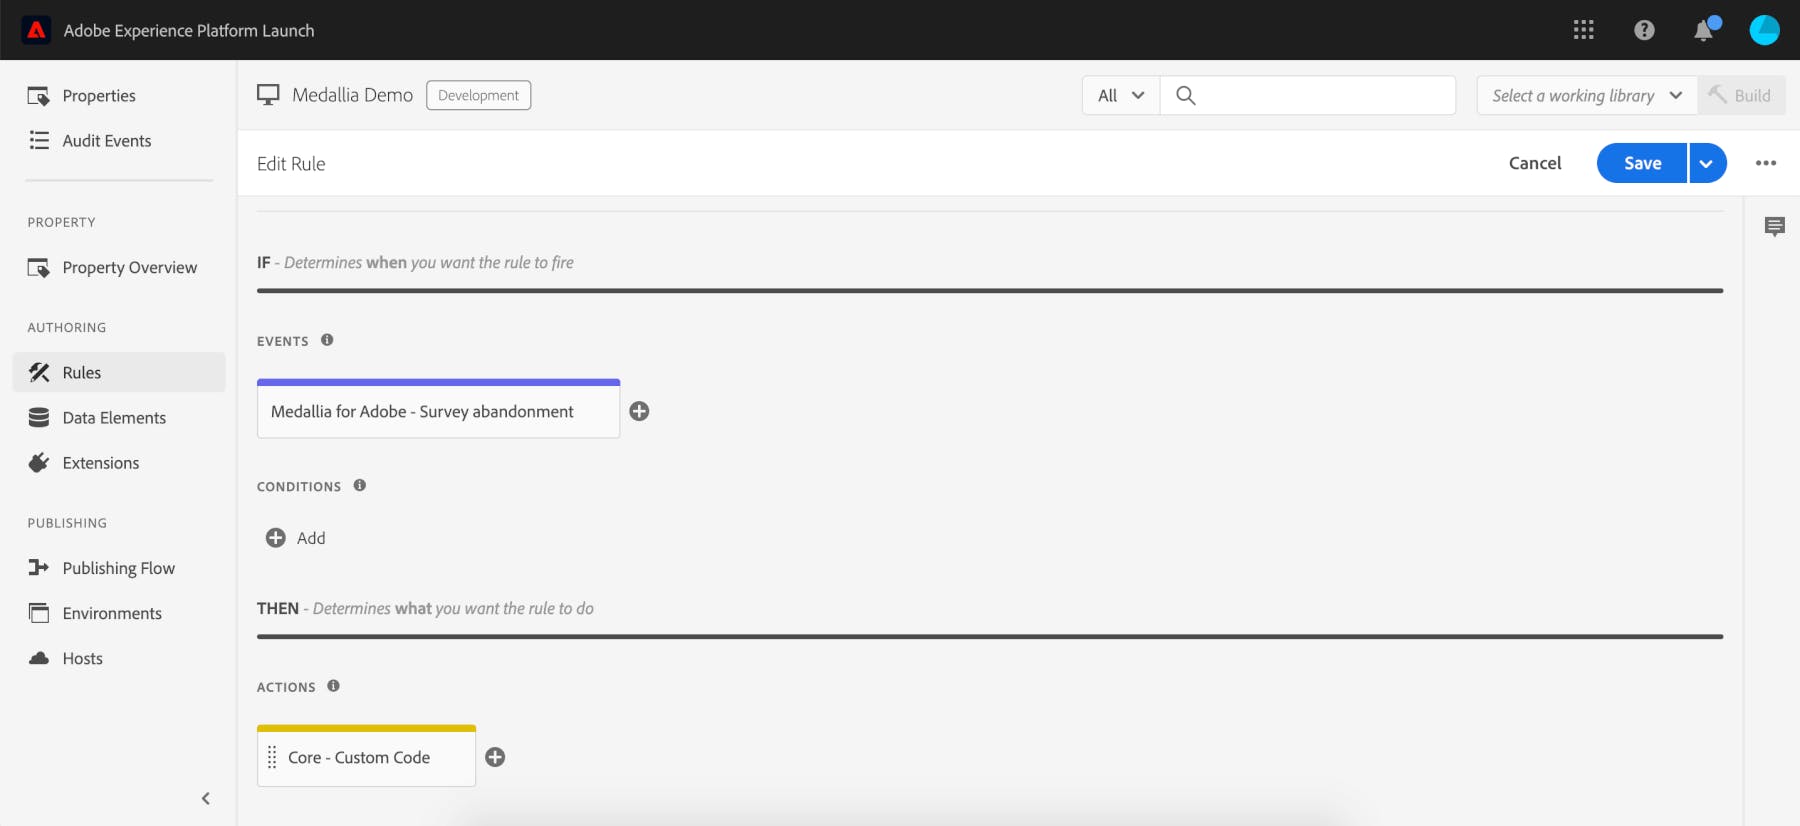The width and height of the screenshot is (1800, 826).
Task: Open the comments panel icon
Action: point(1774,227)
